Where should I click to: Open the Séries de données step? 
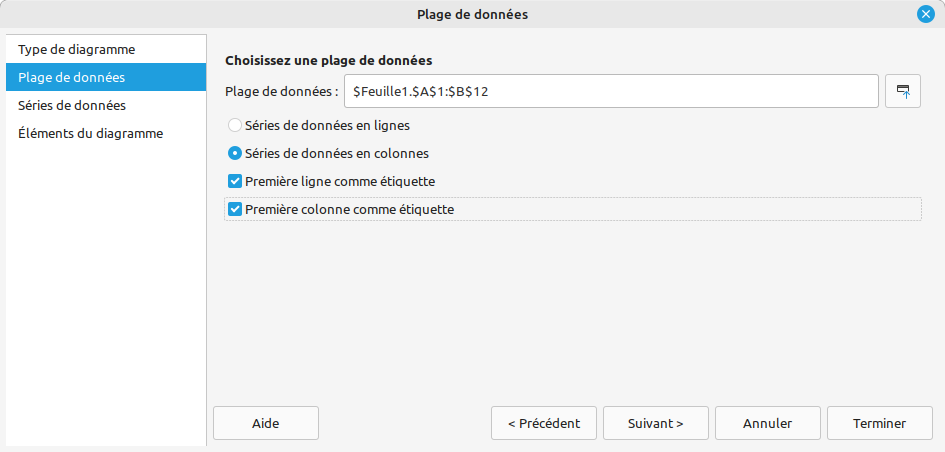click(x=71, y=105)
